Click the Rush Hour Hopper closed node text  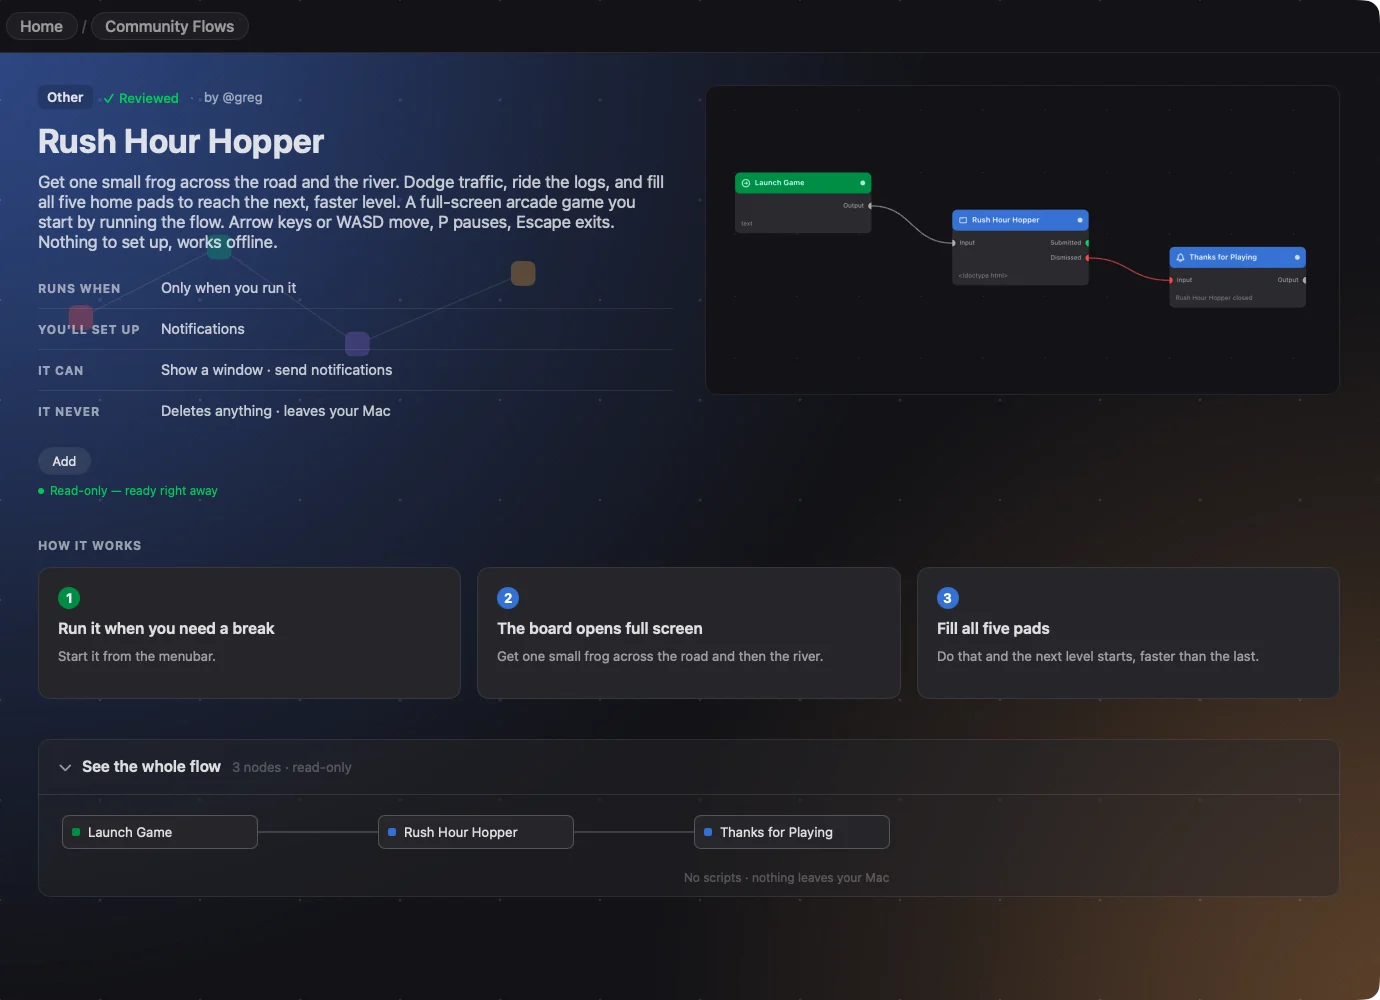[x=1214, y=298]
